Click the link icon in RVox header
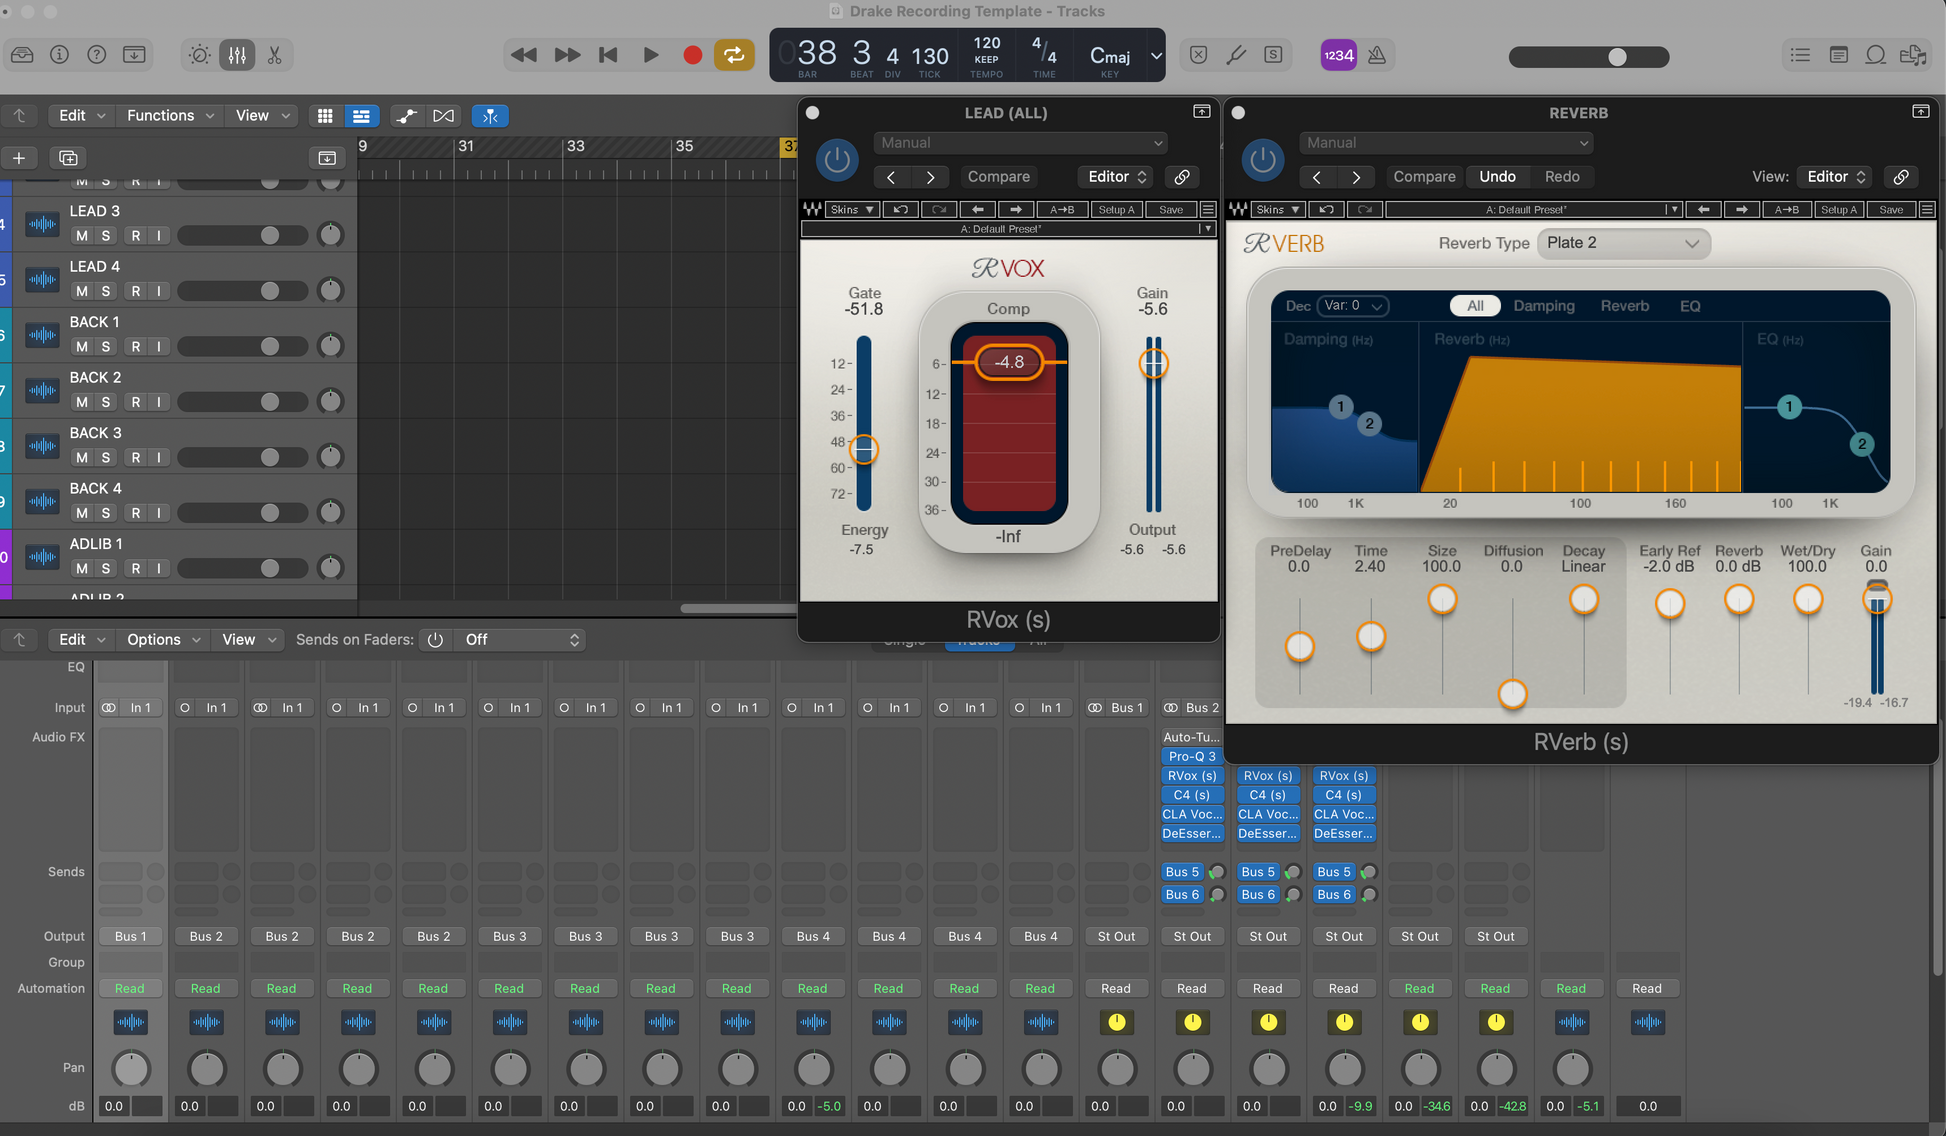 pos(1182,177)
